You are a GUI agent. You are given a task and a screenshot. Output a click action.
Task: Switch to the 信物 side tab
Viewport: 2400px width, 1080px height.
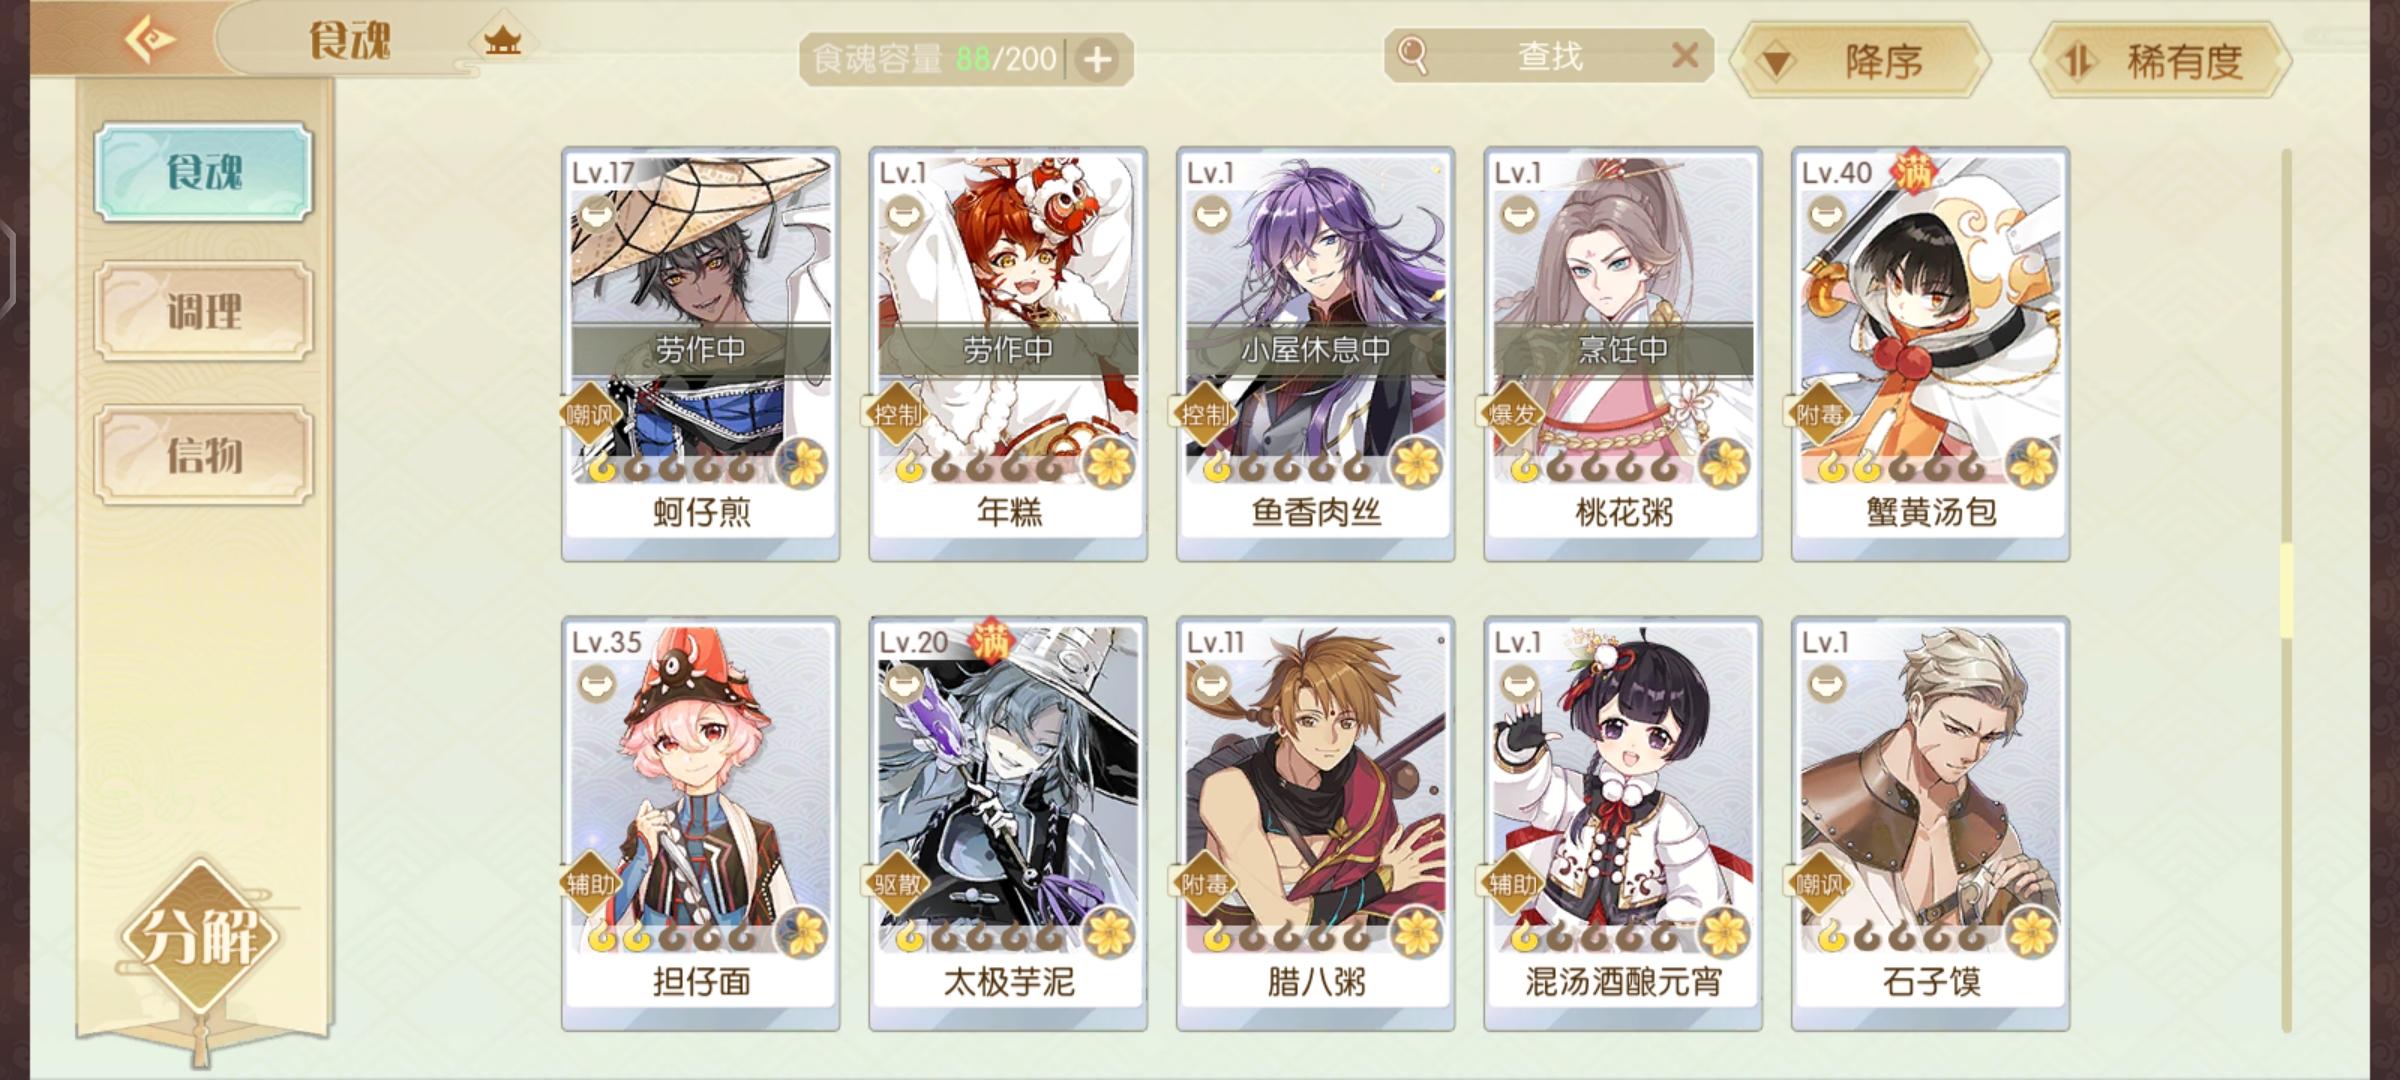coord(204,455)
